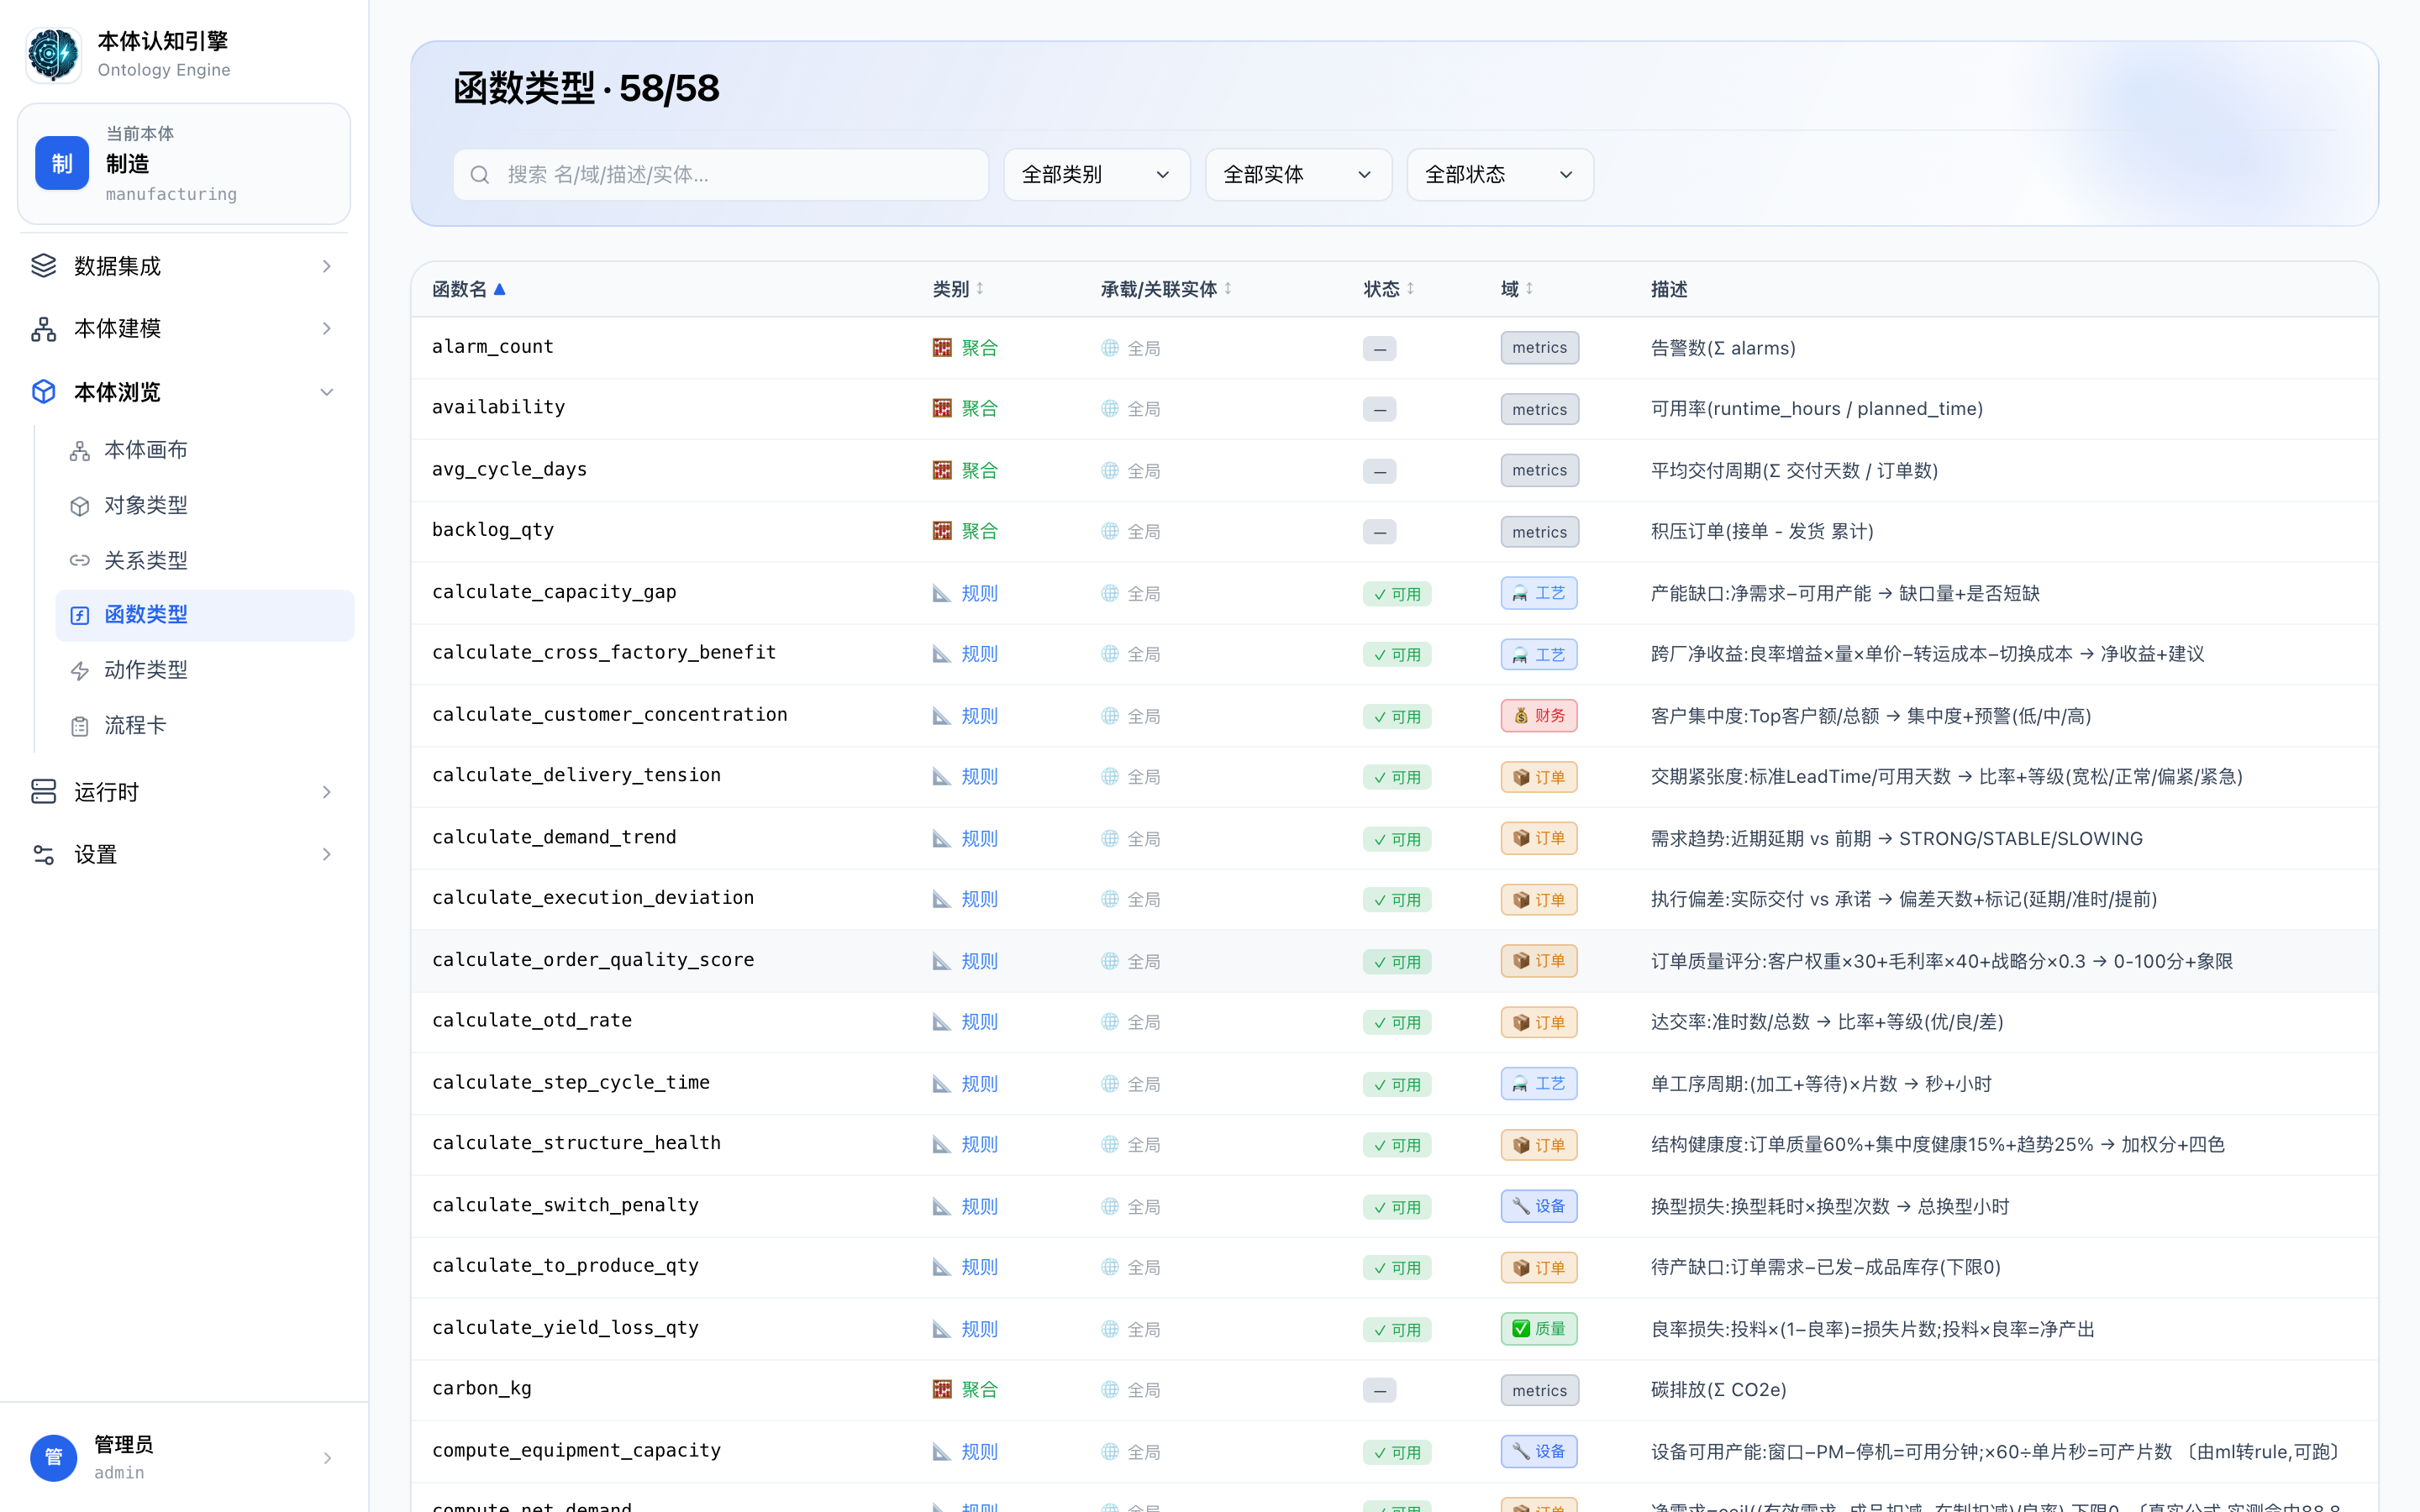
Task: Click the 质量 domain tag for calculate_yield_loss_qty
Action: point(1539,1328)
